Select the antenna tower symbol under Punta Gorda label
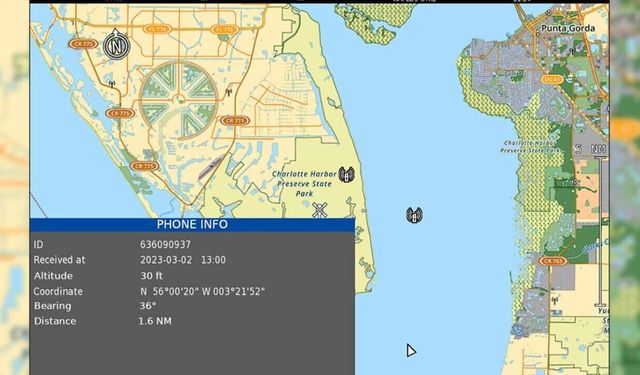Screen dimensions: 640x375 pos(572,51)
